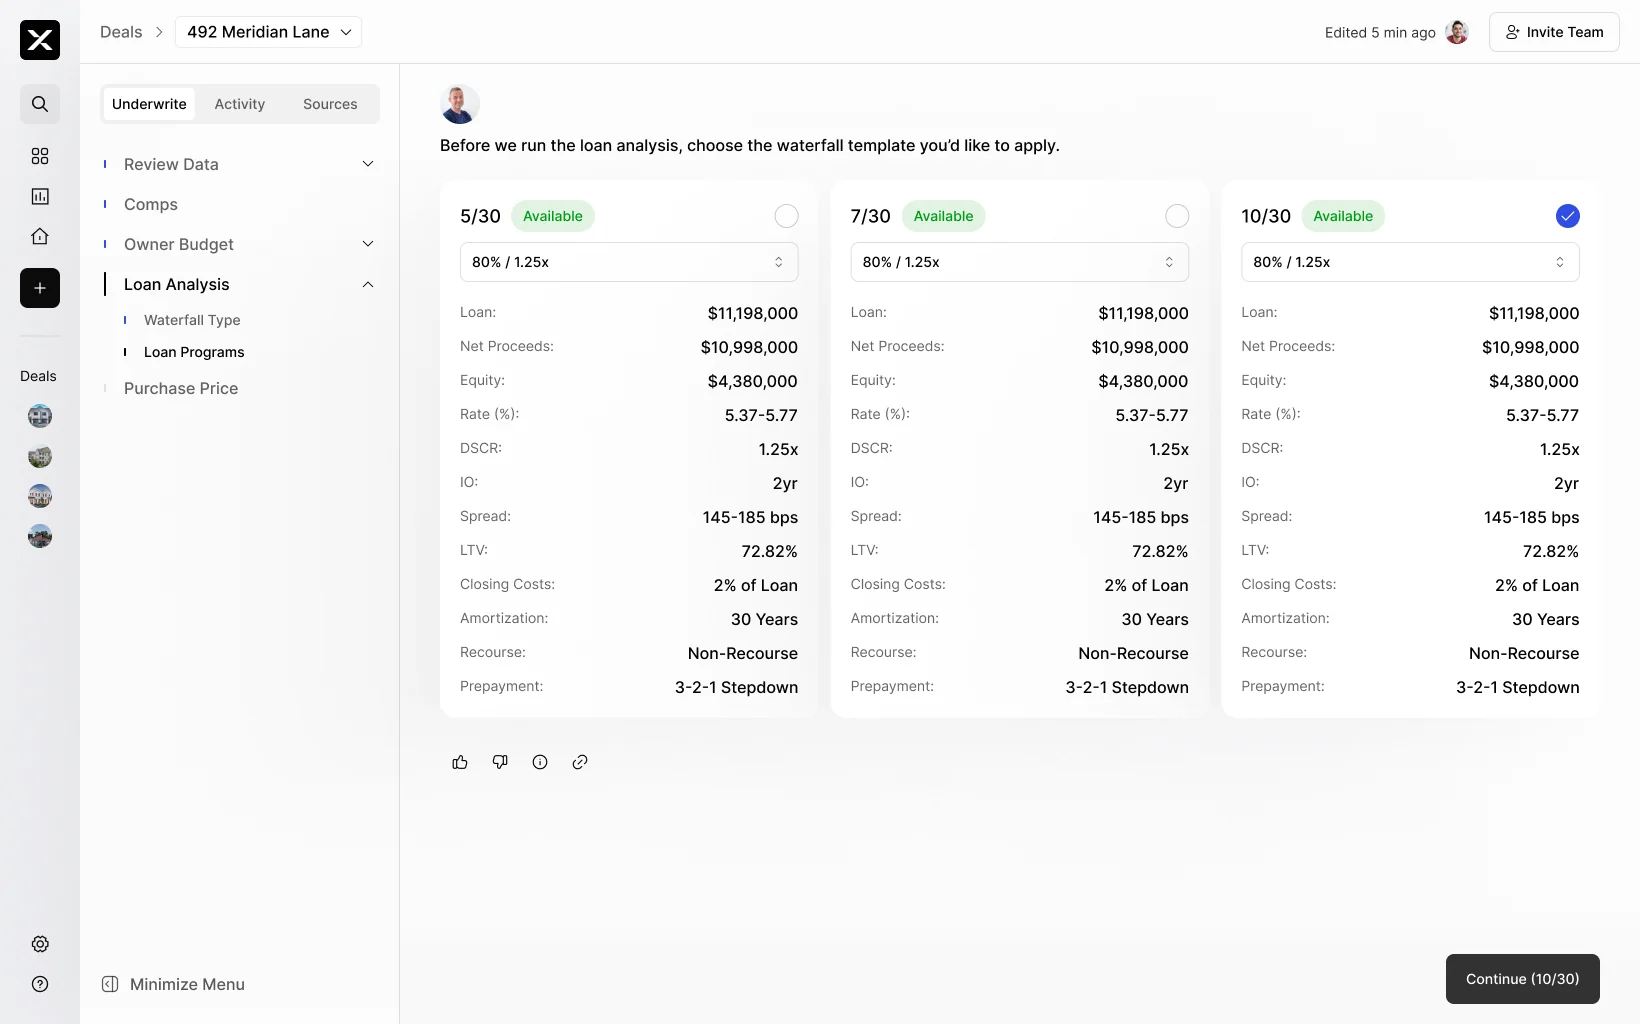The image size is (1640, 1024).
Task: Open the Comps section
Action: point(151,204)
